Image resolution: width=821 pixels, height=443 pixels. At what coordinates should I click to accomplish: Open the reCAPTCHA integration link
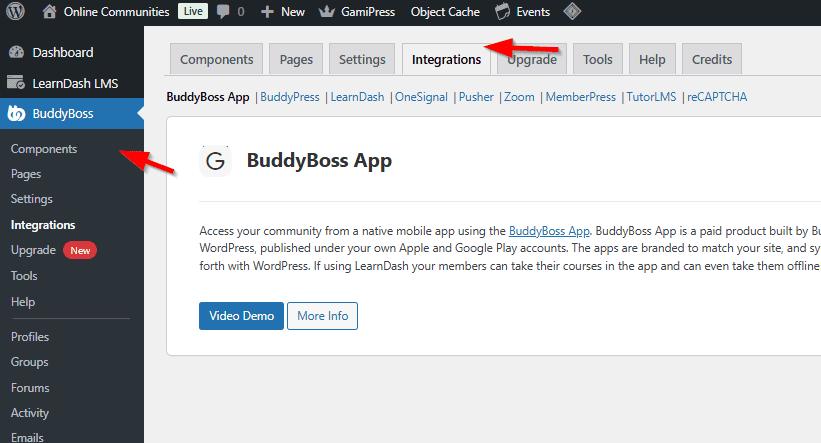(x=717, y=97)
